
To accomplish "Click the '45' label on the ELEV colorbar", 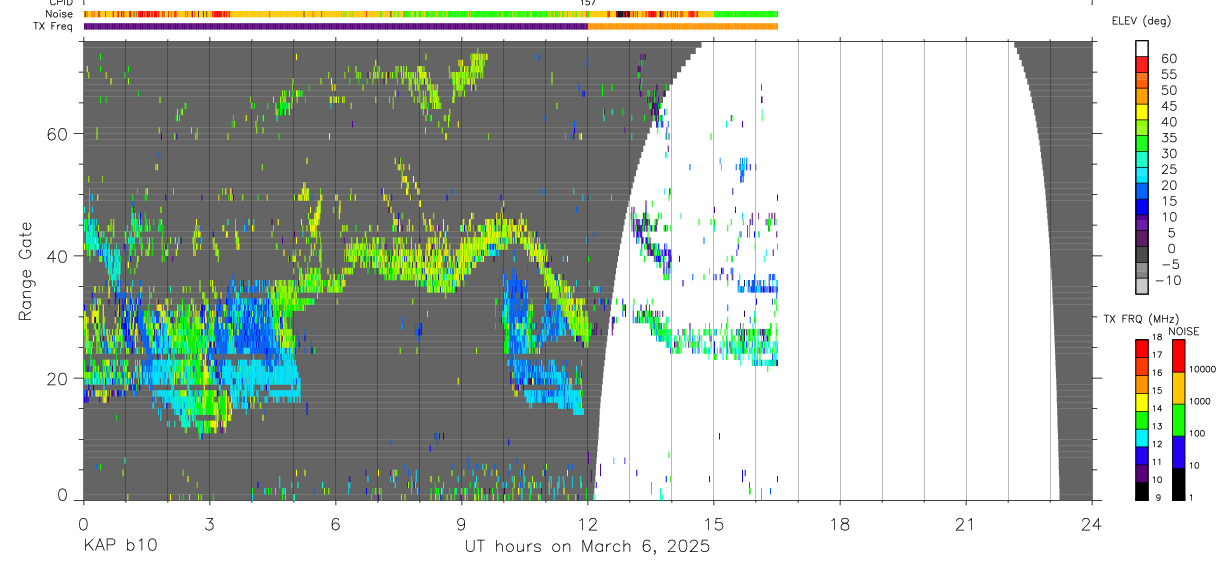I will coord(1169,106).
